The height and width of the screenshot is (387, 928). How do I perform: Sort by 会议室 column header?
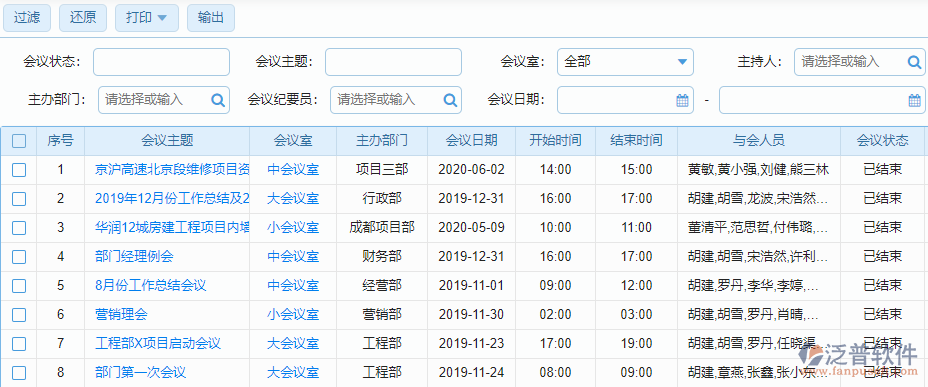pos(293,141)
